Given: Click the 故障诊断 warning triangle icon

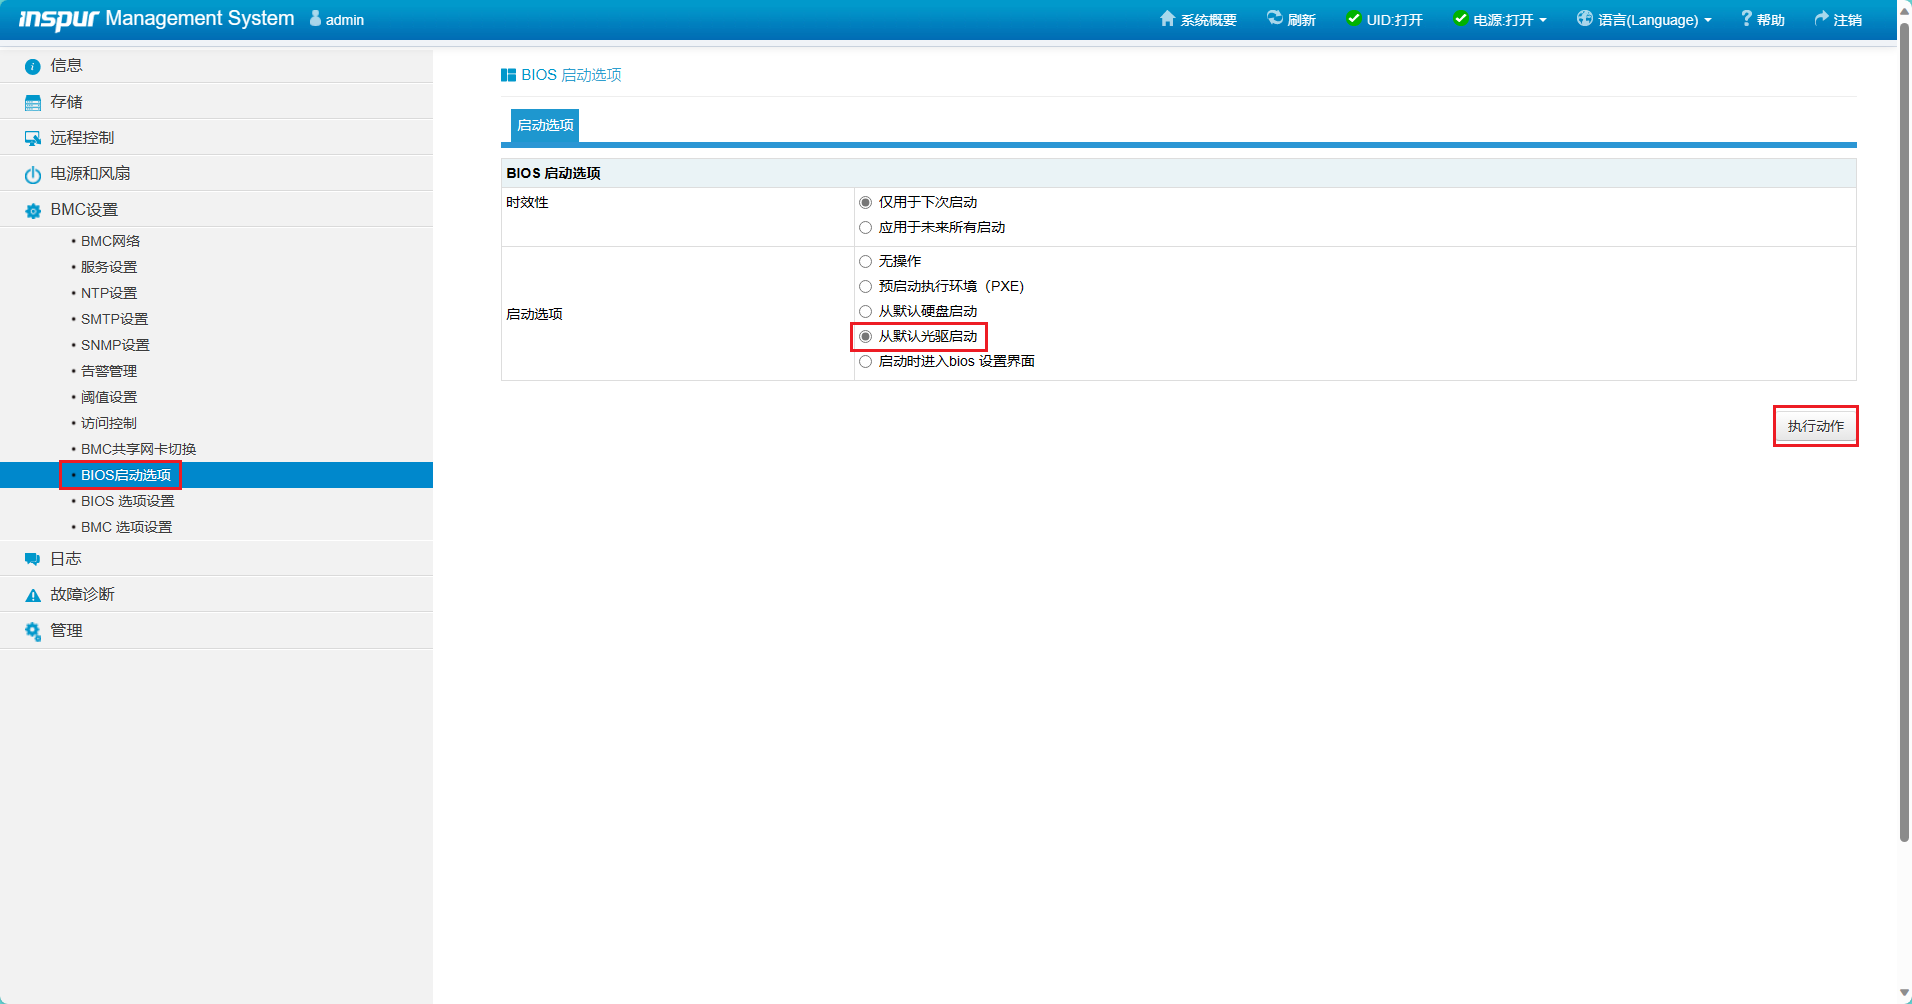Looking at the screenshot, I should tap(33, 595).
